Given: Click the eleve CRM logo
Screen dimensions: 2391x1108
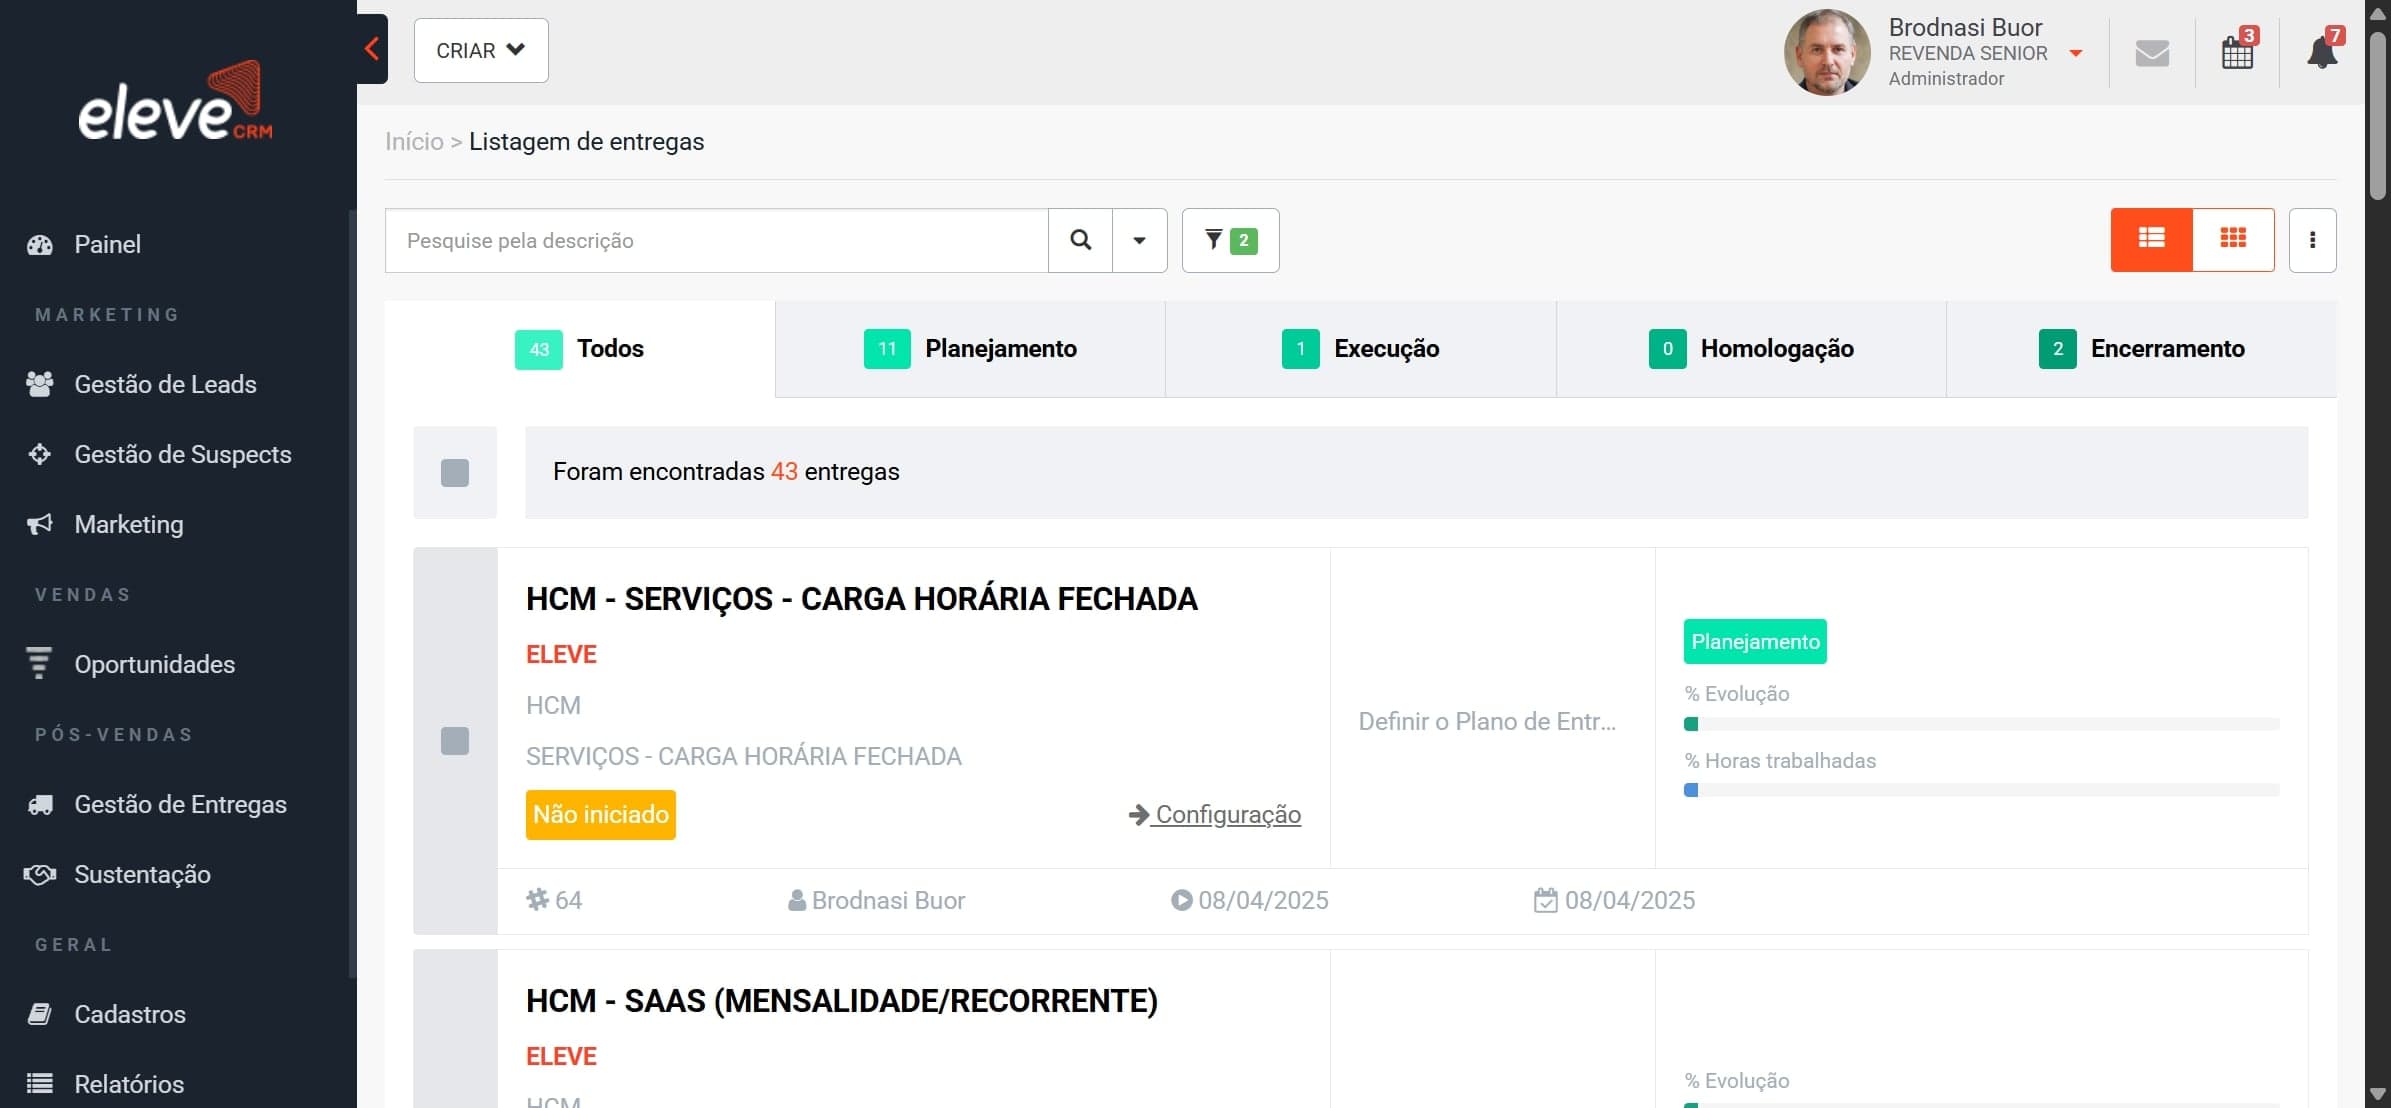Looking at the screenshot, I should pos(175,101).
